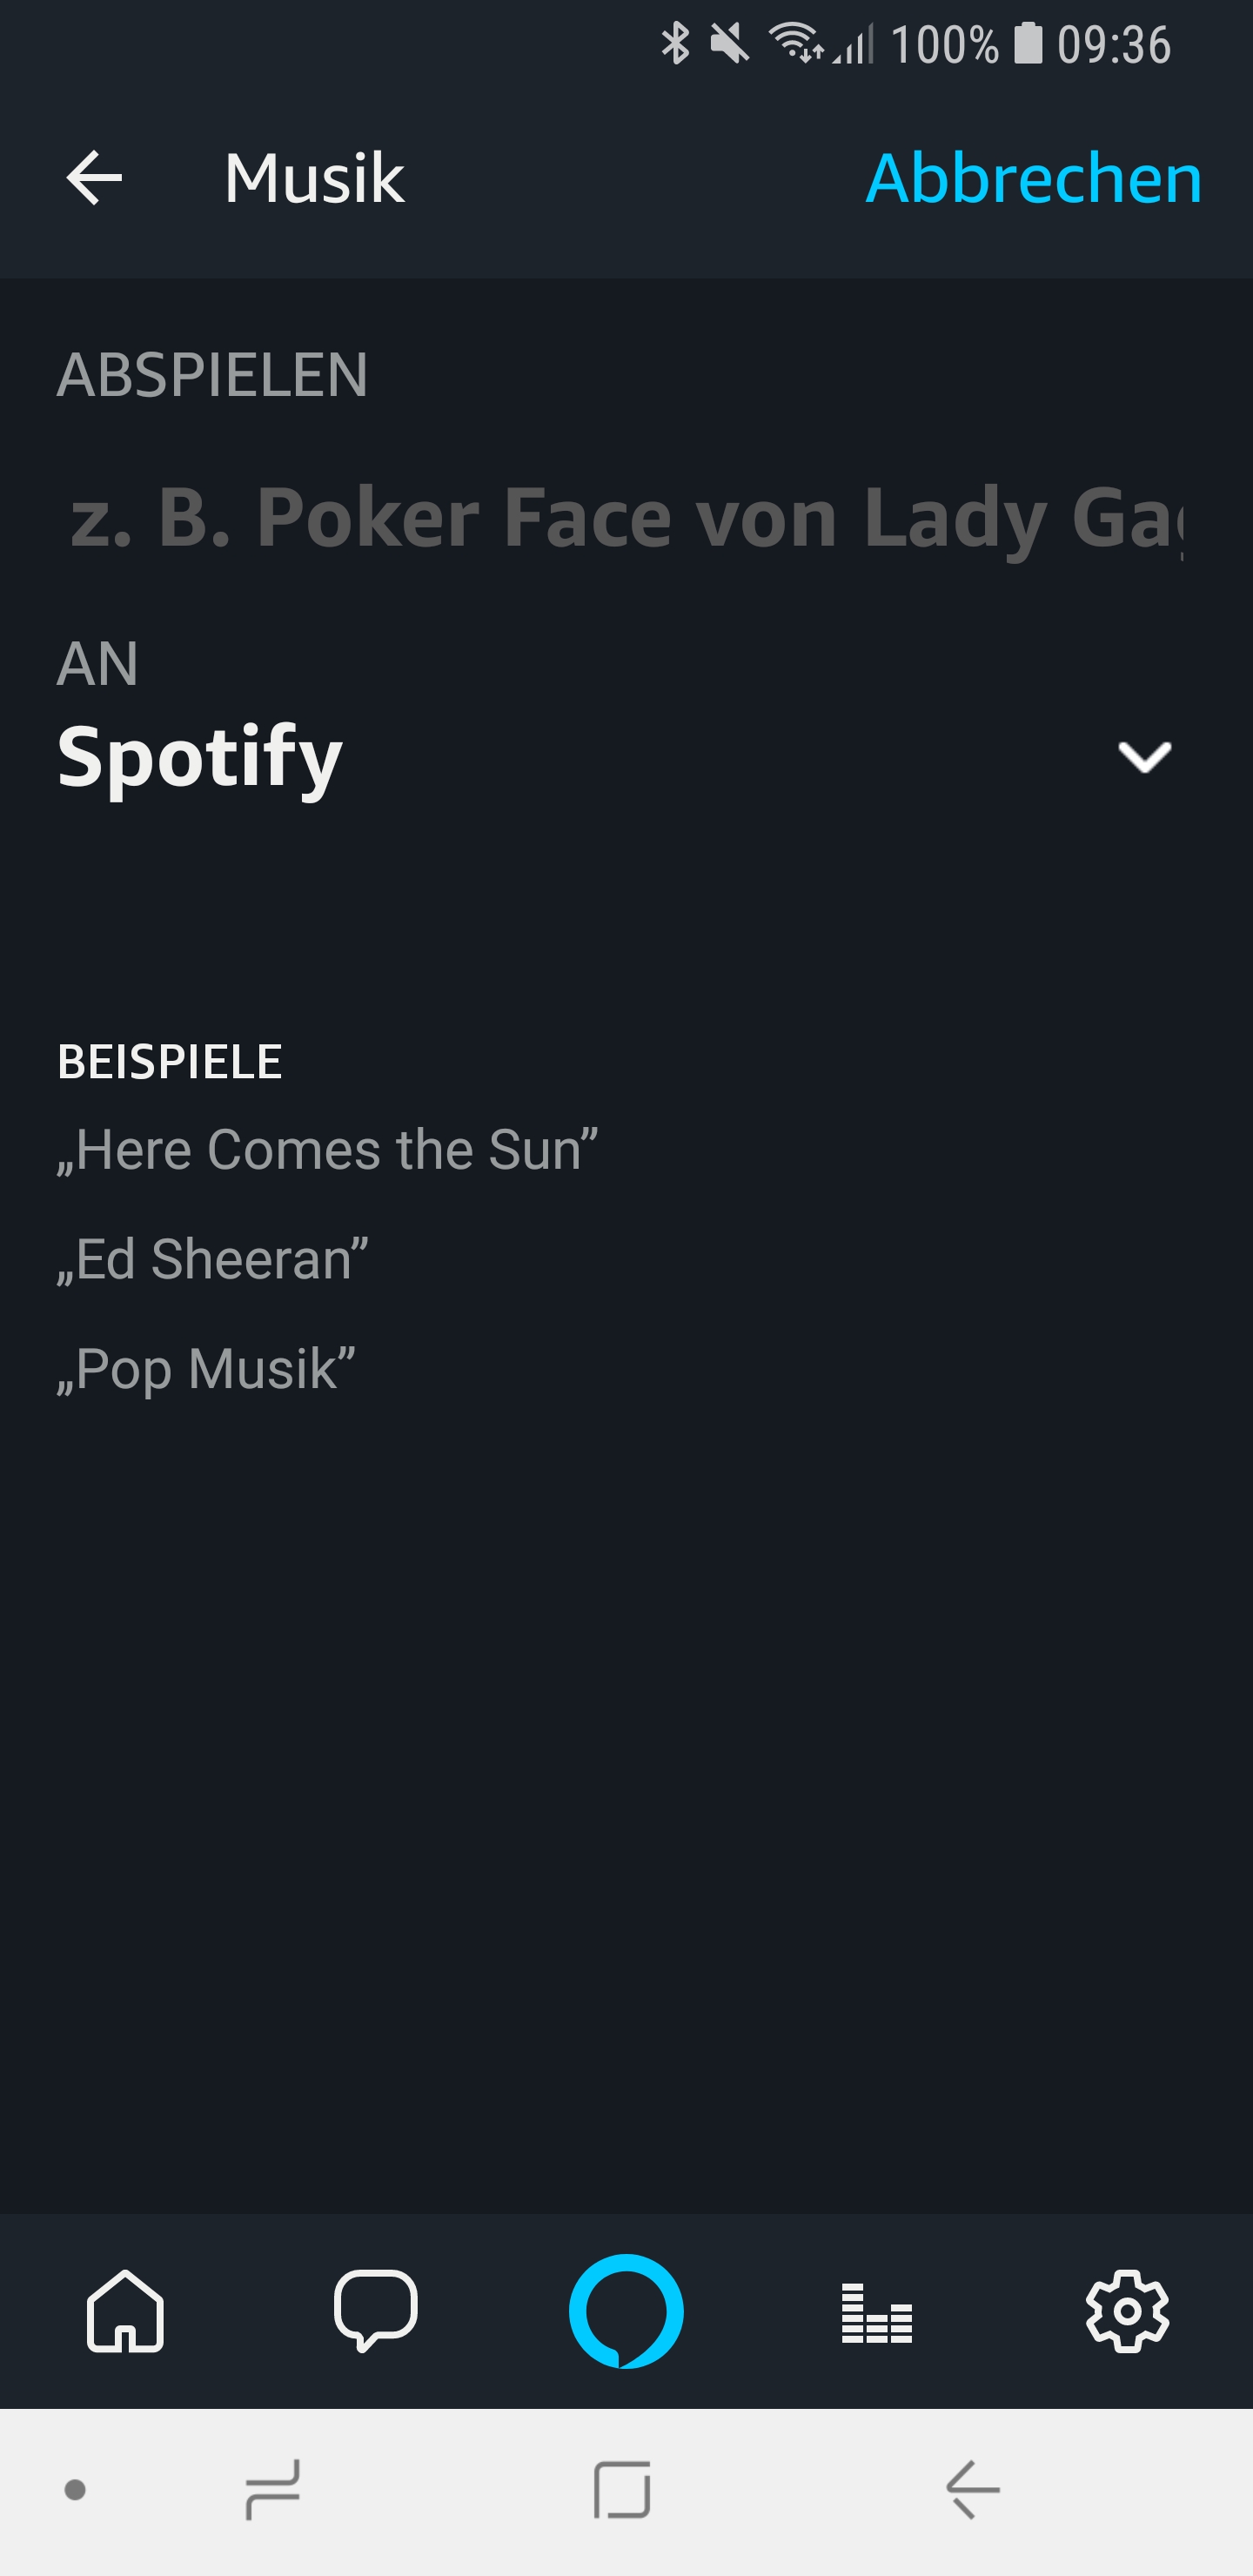Open the settings gear tab
Viewport: 1253px width, 2576px height.
[x=1127, y=2310]
